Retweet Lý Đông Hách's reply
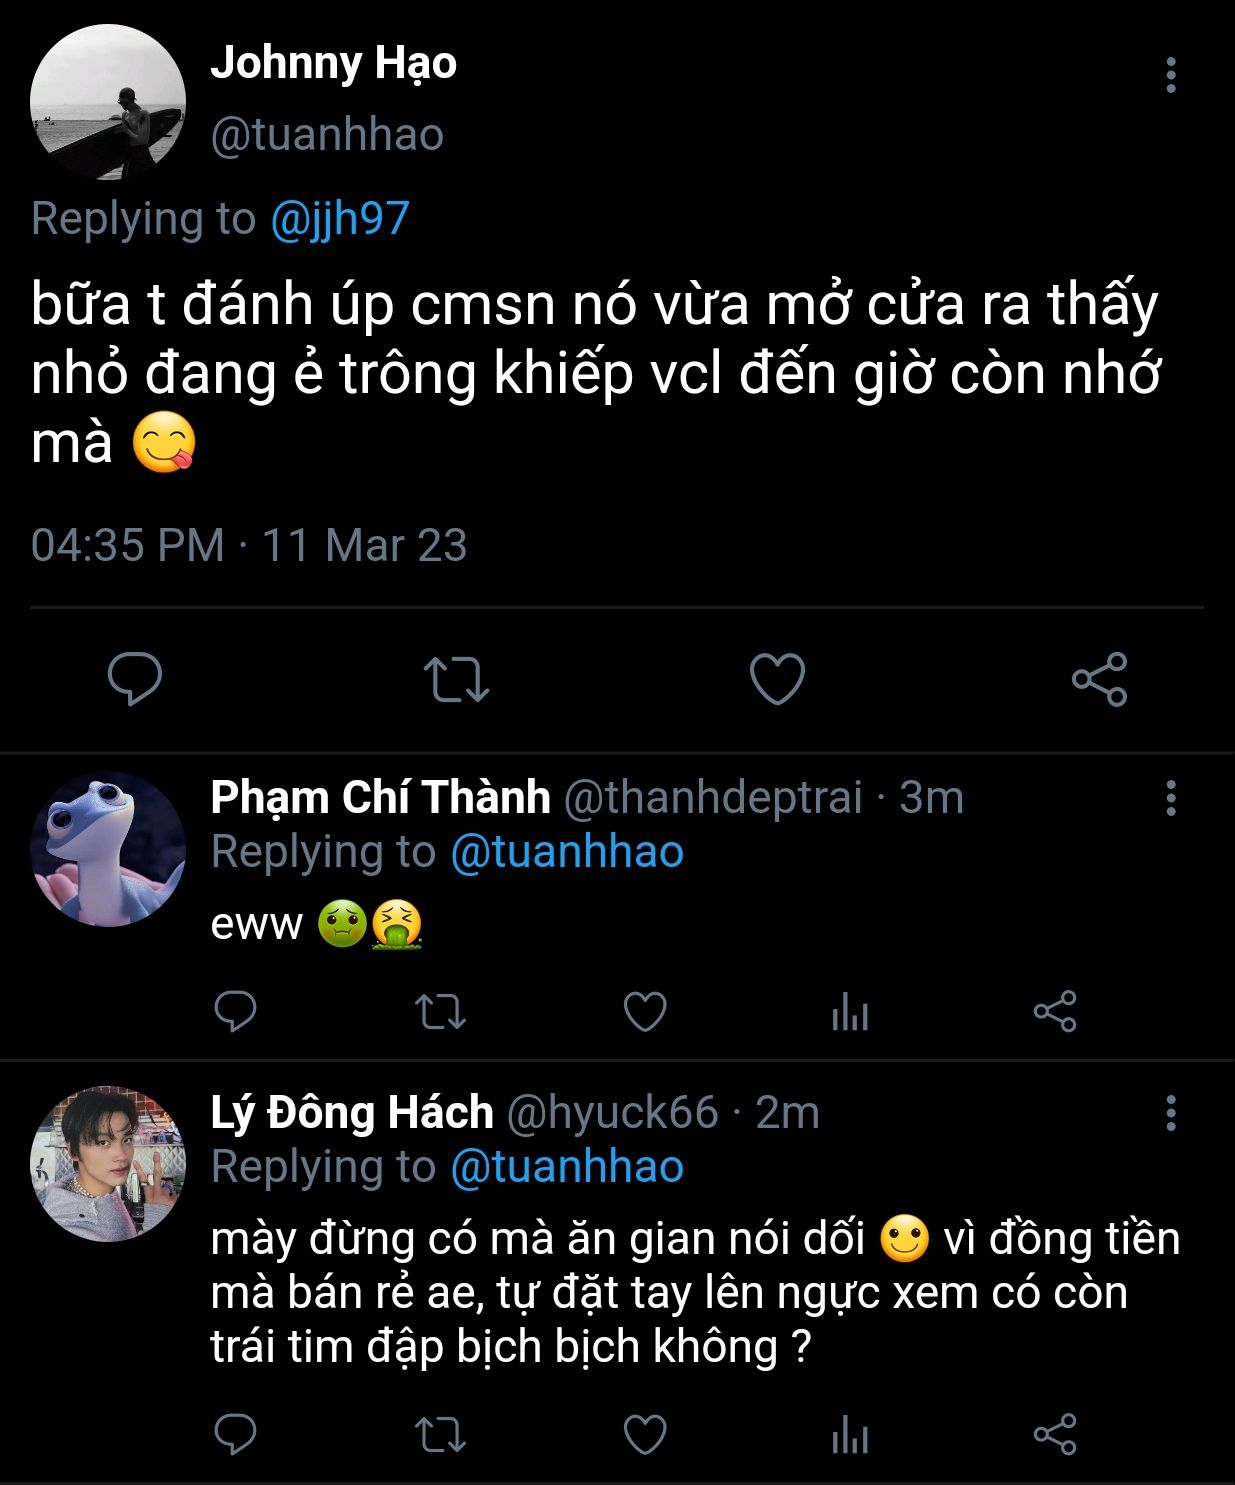 point(440,1435)
